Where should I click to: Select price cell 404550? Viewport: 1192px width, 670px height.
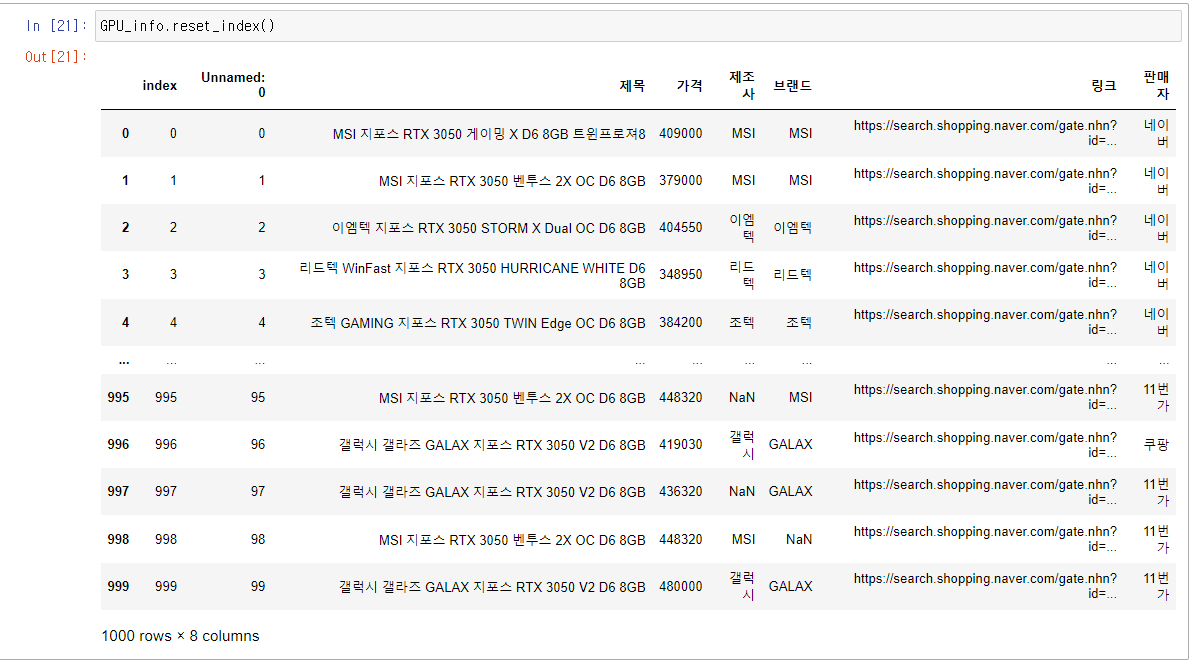[680, 227]
